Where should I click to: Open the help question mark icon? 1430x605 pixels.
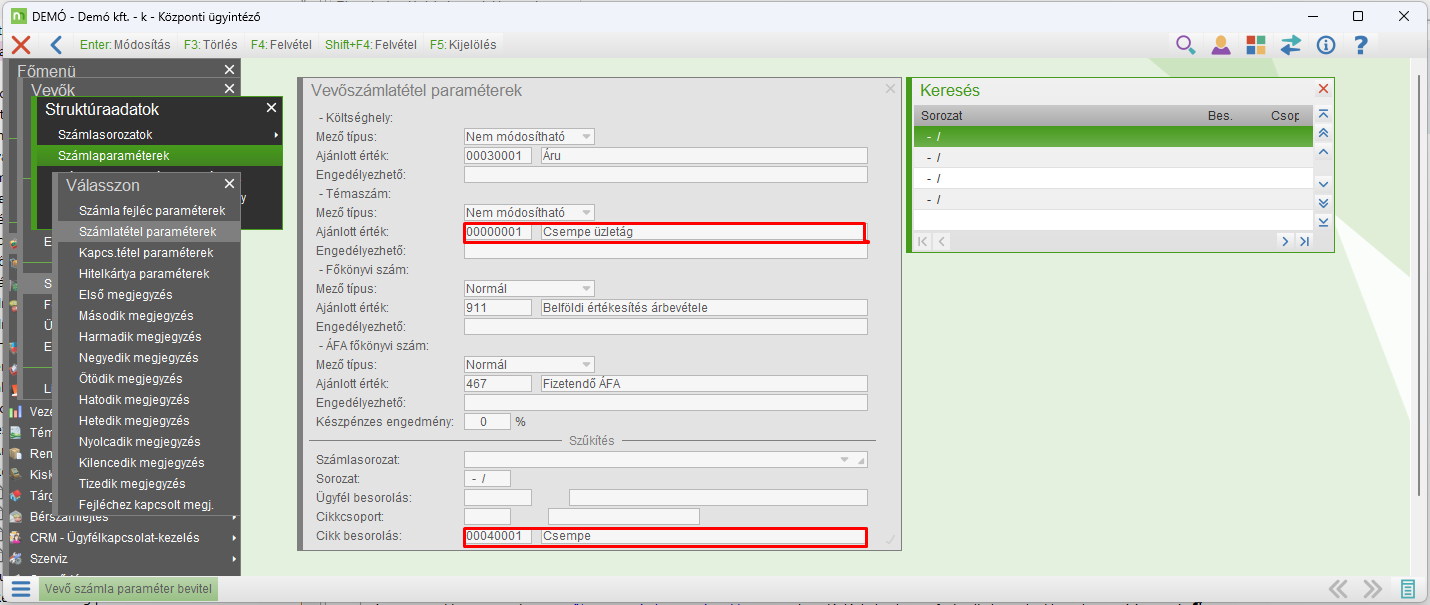point(1360,44)
